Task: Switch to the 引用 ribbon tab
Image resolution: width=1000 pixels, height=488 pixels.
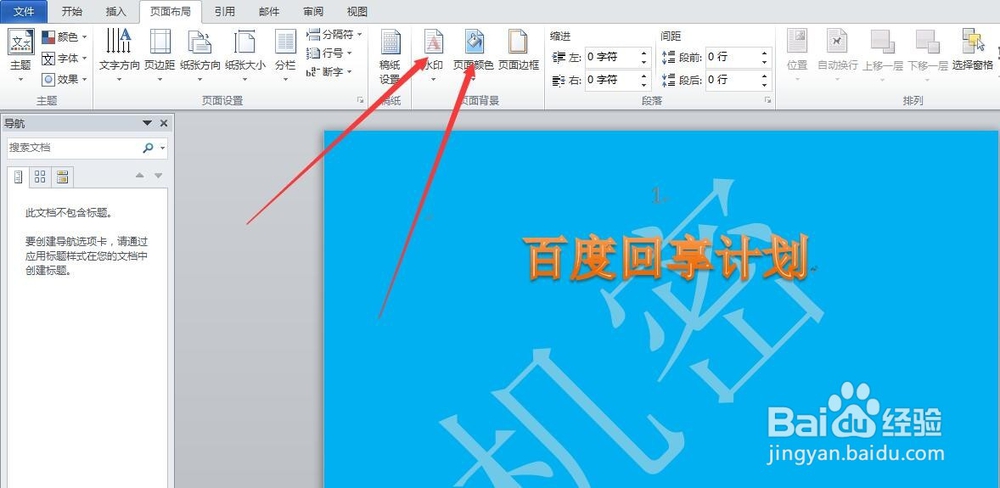Action: tap(224, 11)
